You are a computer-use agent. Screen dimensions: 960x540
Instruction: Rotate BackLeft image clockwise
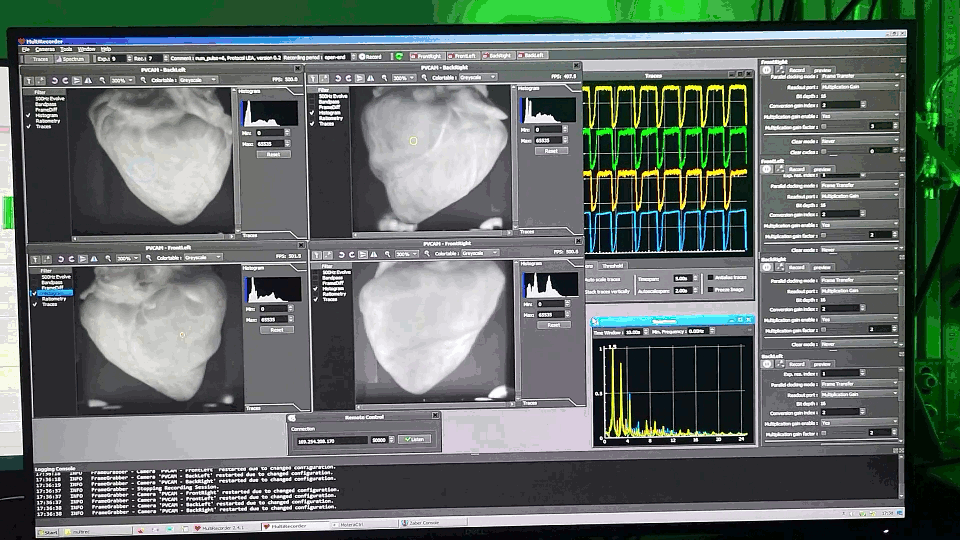pyautogui.click(x=66, y=81)
